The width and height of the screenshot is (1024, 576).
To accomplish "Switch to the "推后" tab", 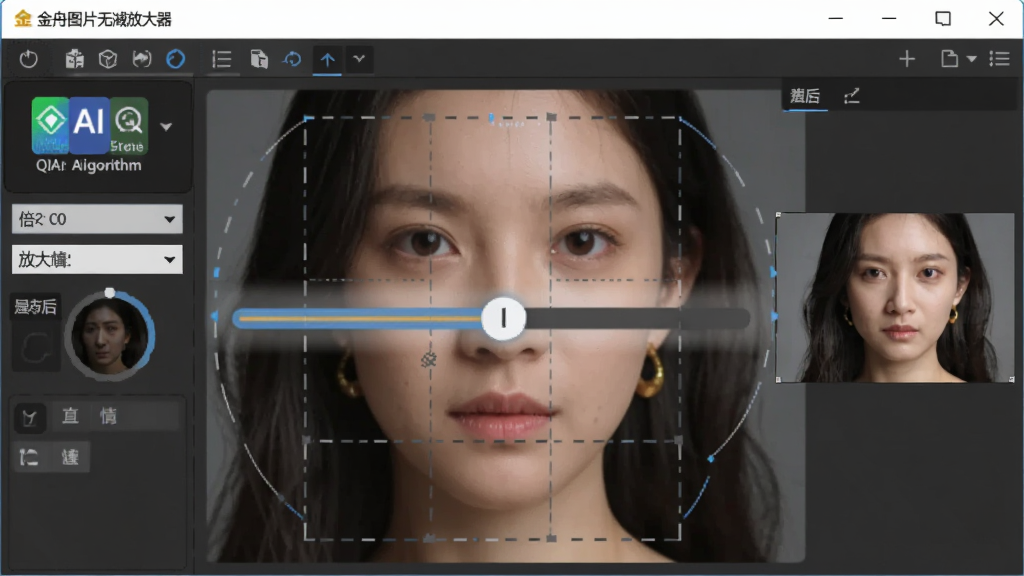I will pos(805,96).
